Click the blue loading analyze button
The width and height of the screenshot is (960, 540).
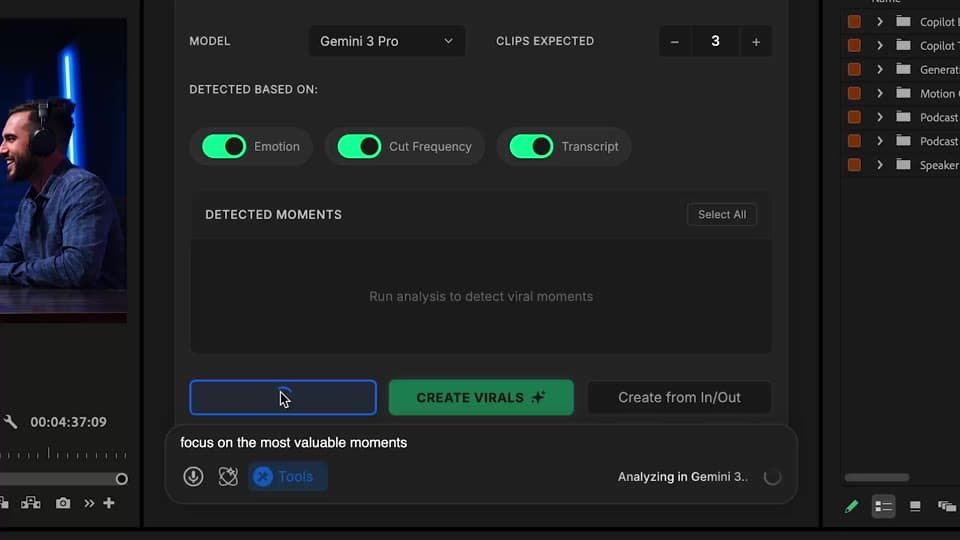(283, 397)
